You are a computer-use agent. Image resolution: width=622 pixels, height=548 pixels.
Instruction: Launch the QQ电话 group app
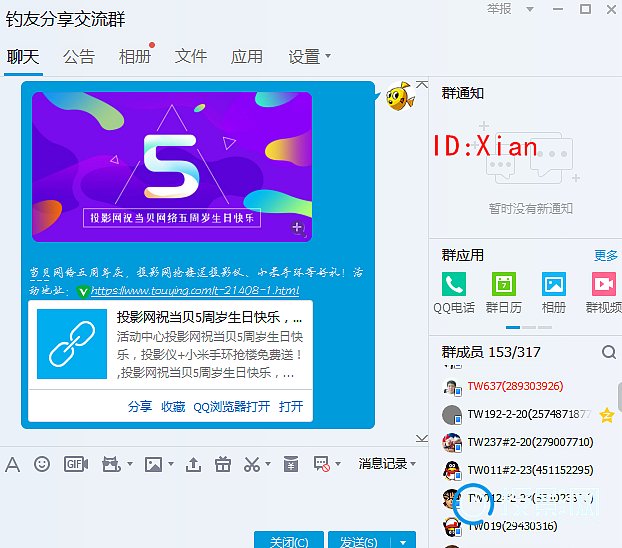coord(454,292)
